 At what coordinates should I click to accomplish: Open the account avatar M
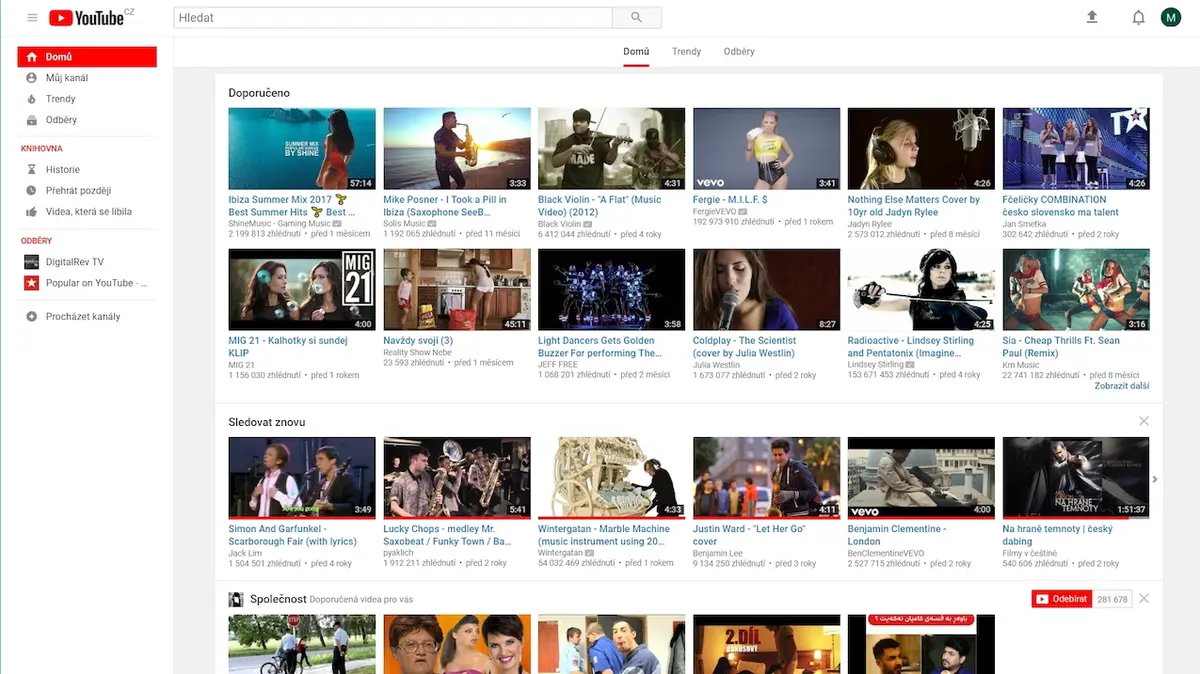1170,17
